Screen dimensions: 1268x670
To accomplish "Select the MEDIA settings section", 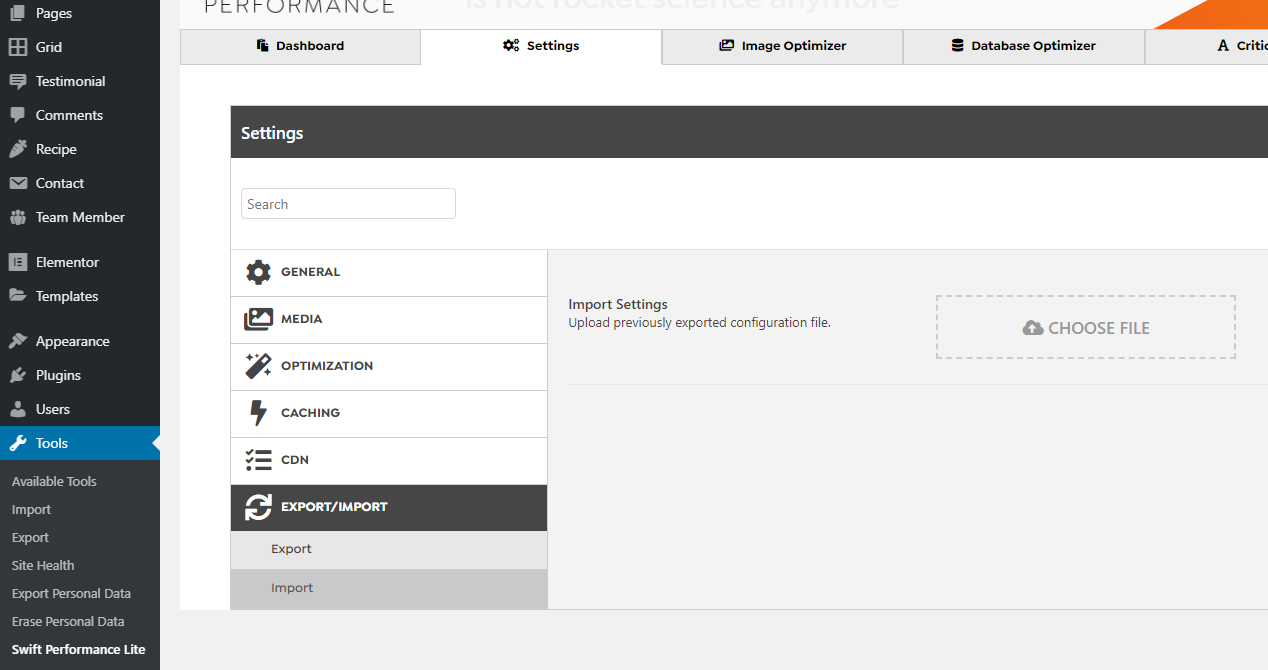I will click(389, 320).
